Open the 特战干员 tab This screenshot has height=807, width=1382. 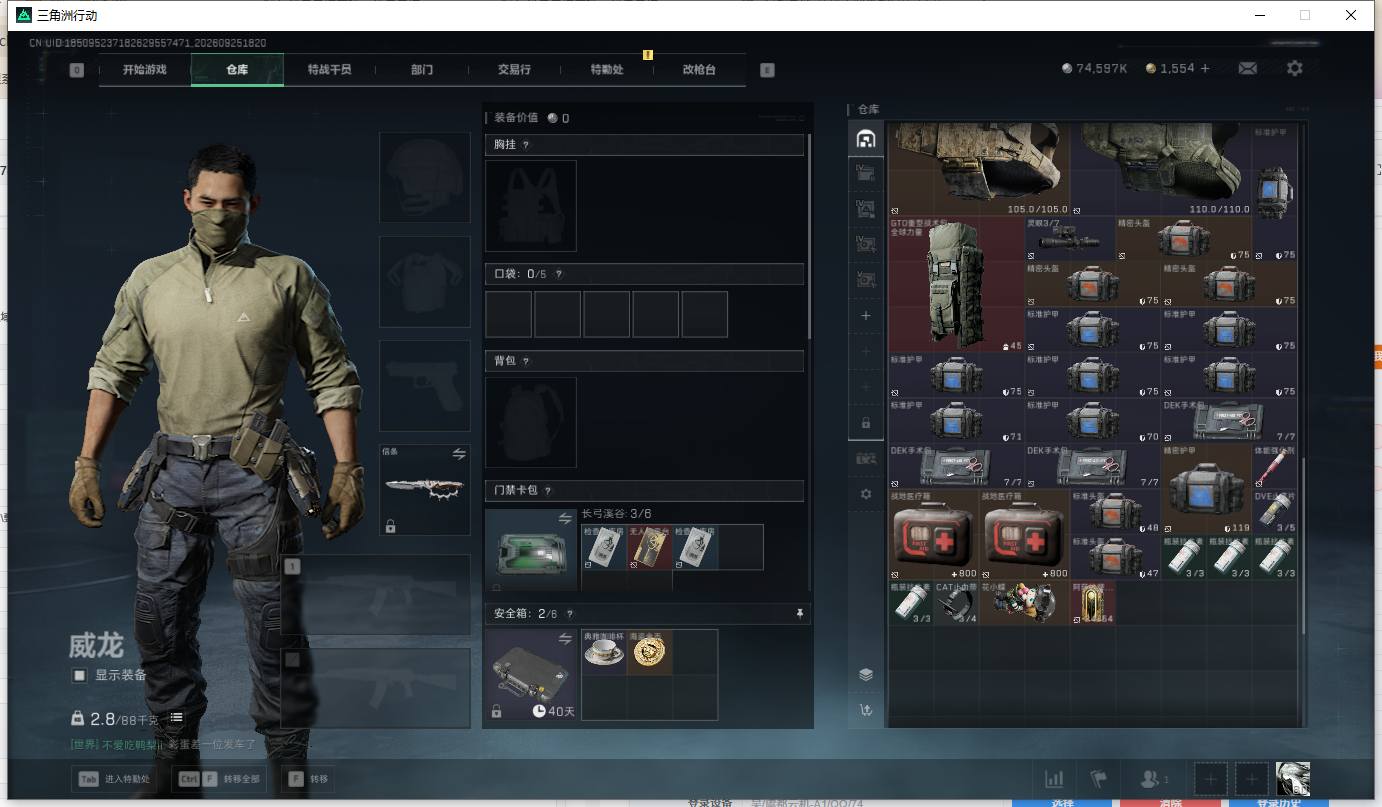[329, 70]
